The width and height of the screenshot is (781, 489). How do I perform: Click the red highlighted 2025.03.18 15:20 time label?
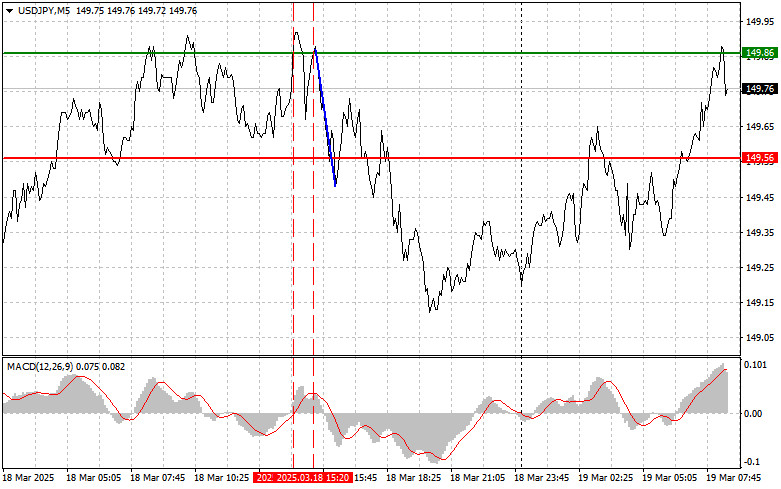coord(302,479)
